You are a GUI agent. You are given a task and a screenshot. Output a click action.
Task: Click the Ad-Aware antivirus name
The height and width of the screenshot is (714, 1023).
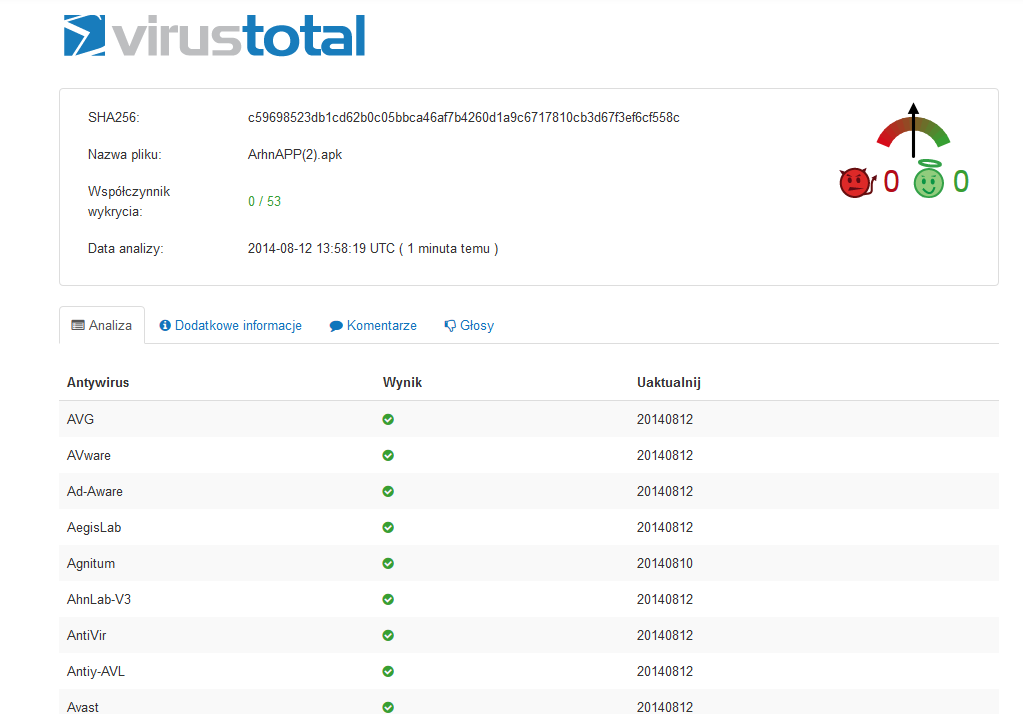point(95,491)
